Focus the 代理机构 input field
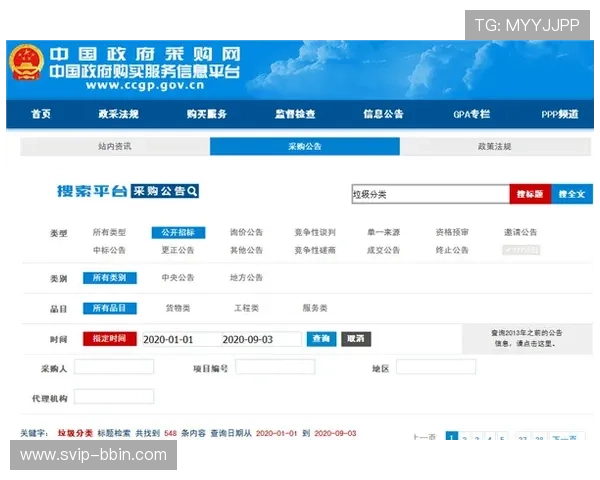 [x=114, y=397]
